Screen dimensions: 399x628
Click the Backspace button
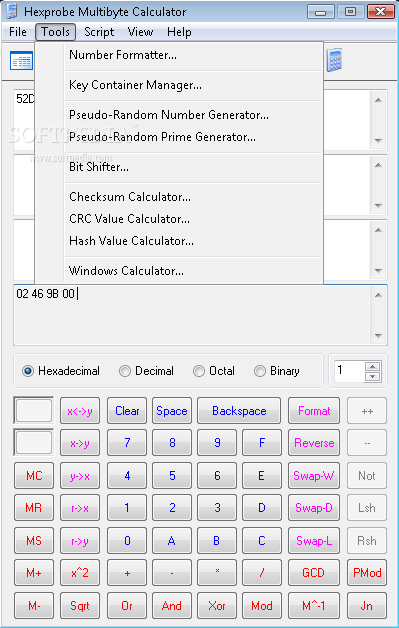click(x=239, y=411)
